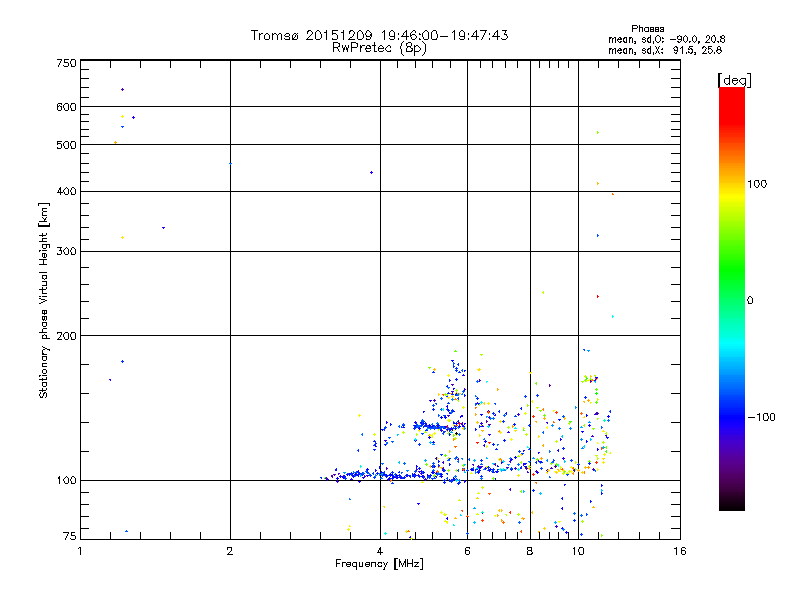Click the y-axis label '300'
Image resolution: width=800 pixels, height=600 pixels.
[x=66, y=252]
